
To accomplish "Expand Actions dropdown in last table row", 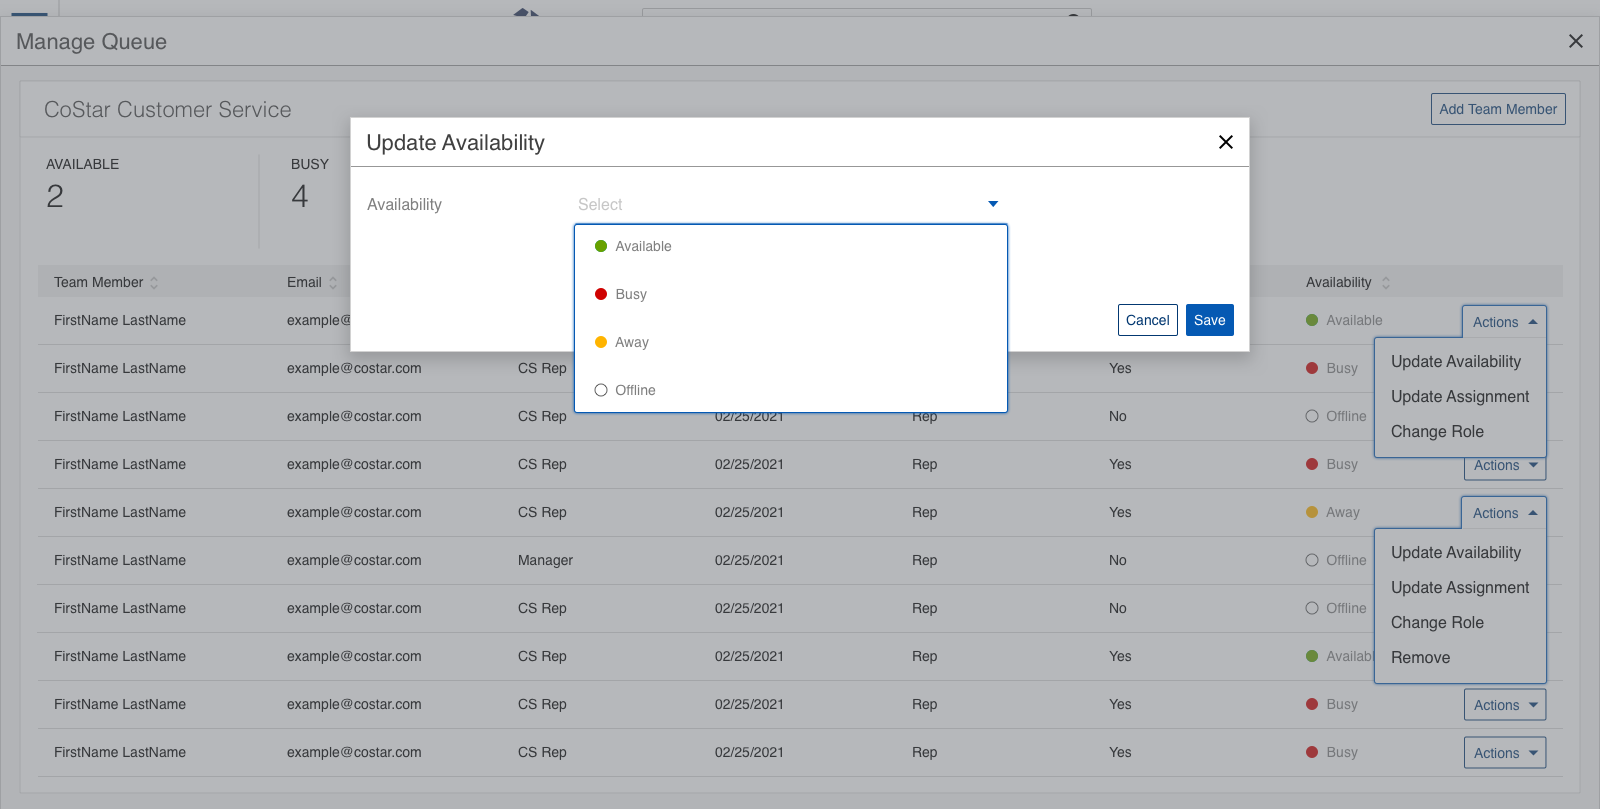I will [x=1504, y=753].
